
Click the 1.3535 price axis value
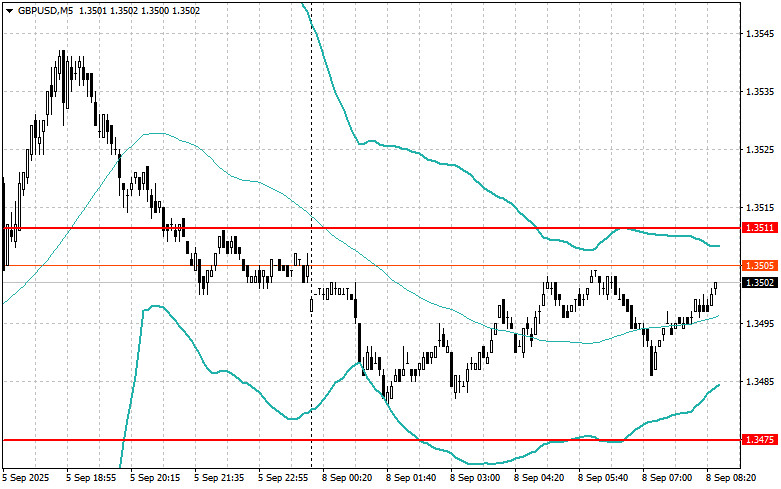[760, 92]
